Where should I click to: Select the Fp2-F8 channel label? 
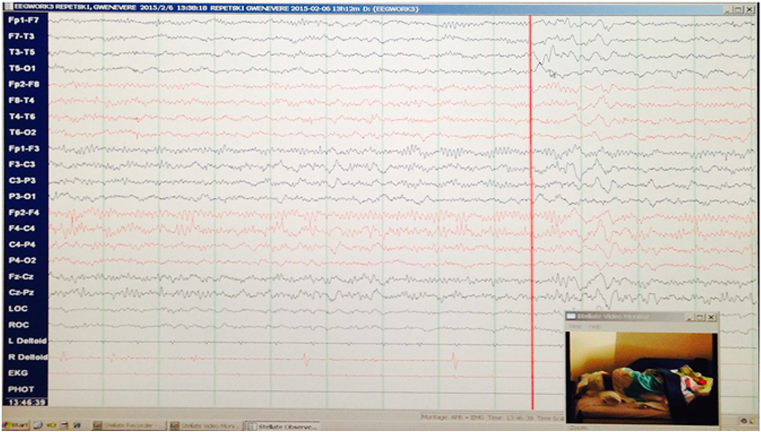pos(23,84)
